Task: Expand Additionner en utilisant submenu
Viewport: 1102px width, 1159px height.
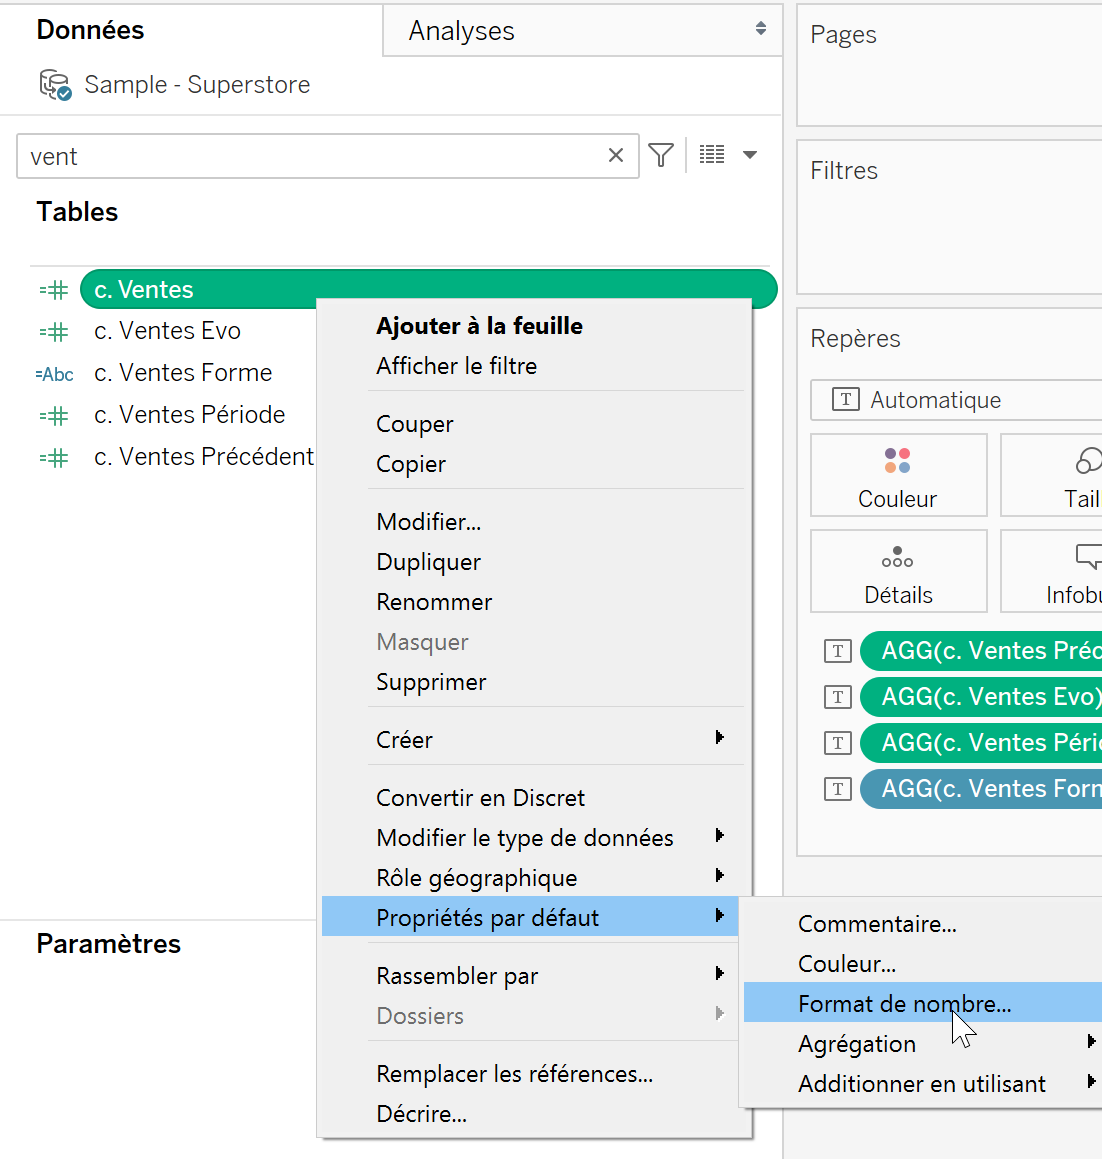Action: (922, 1084)
